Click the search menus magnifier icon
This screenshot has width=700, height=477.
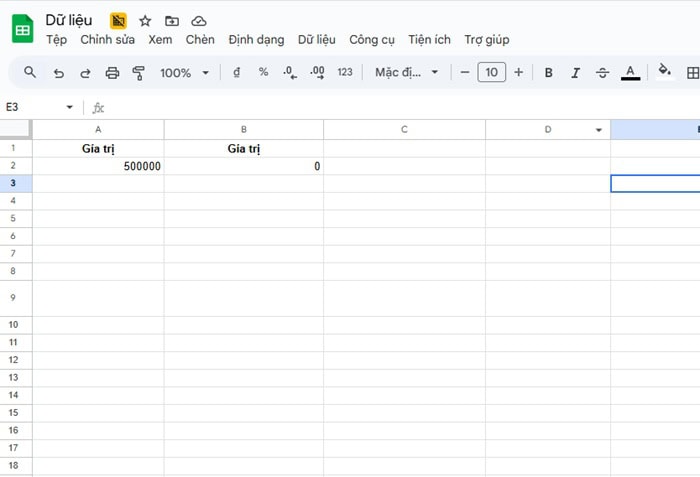pos(30,72)
